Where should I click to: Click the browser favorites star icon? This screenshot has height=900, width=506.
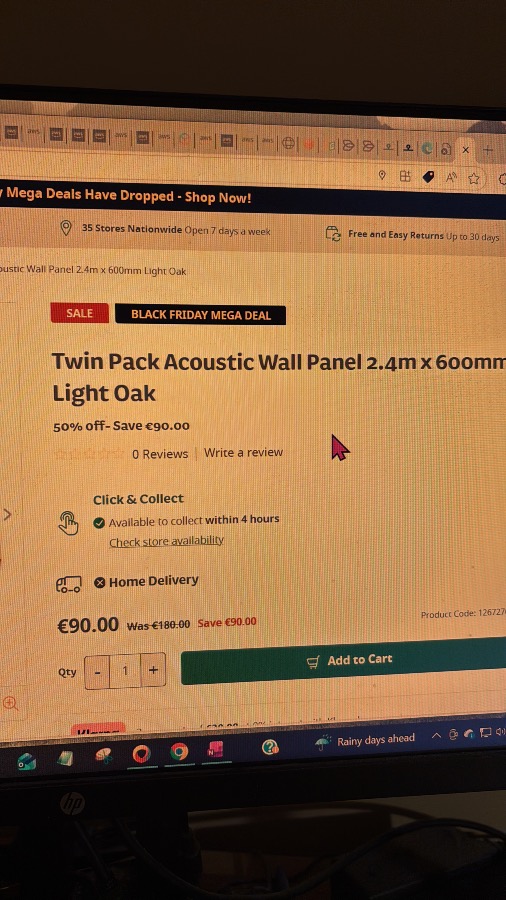[473, 179]
